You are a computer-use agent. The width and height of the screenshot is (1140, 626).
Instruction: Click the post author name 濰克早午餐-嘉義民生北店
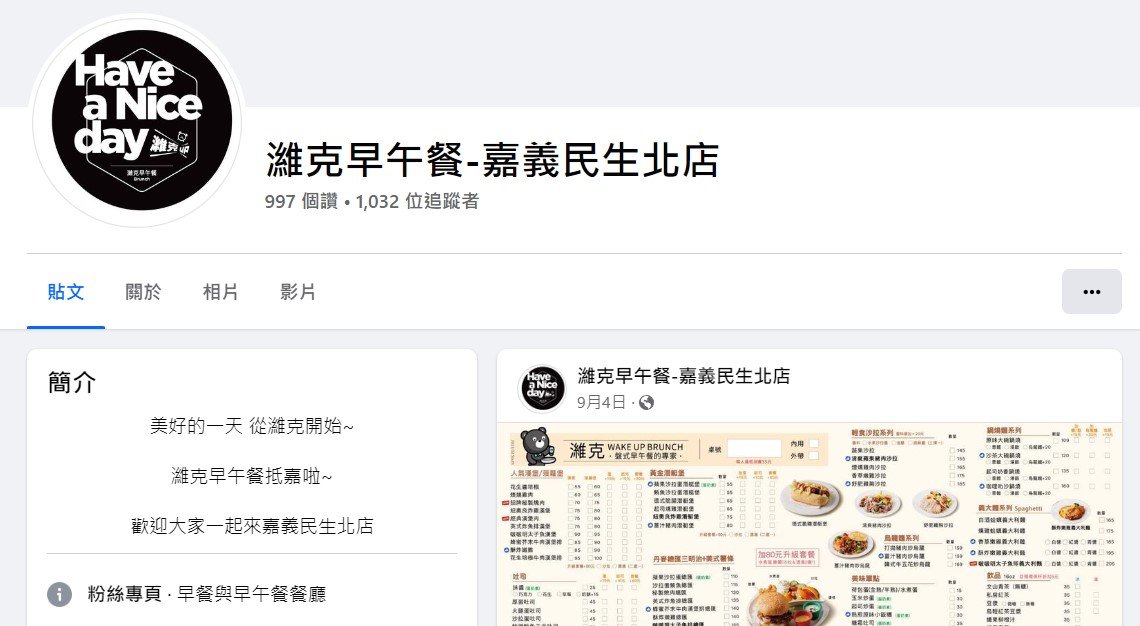(683, 376)
